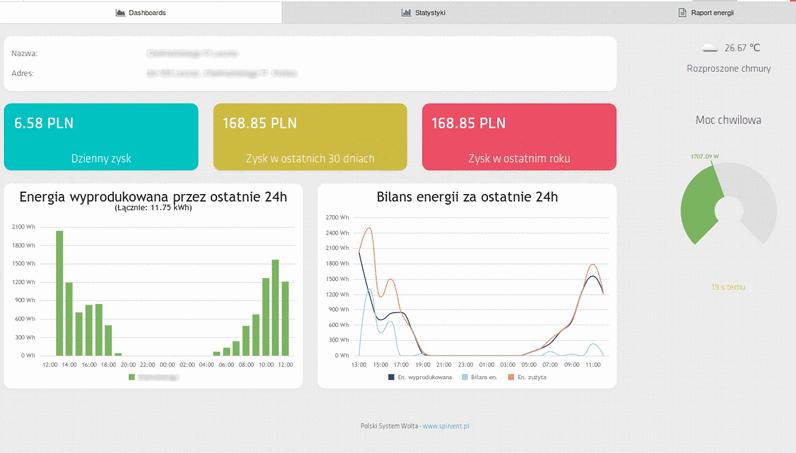The width and height of the screenshot is (796, 453).
Task: Click the Energia wyprodukowana chart title
Action: (x=153, y=197)
